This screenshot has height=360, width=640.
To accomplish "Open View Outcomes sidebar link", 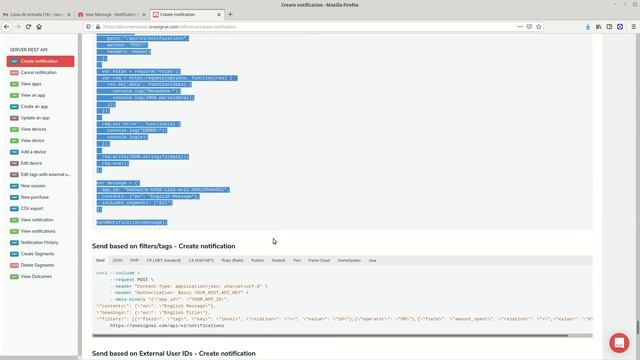I will point(36,277).
